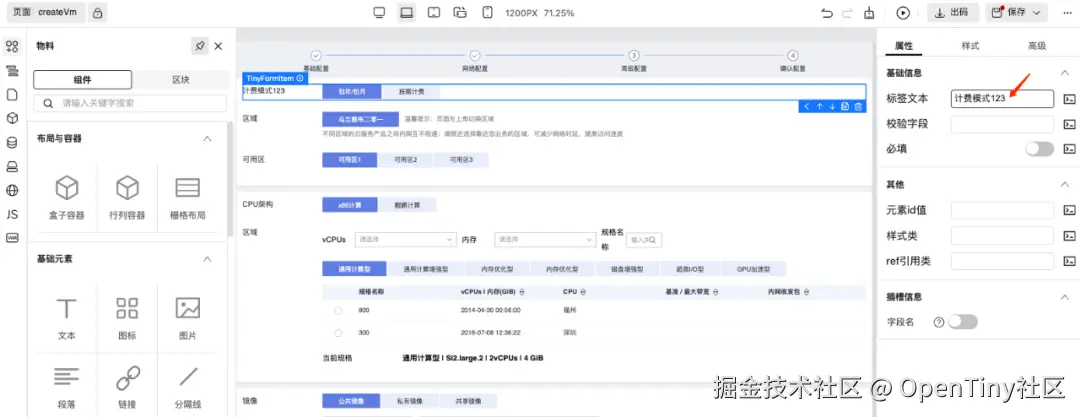Screen dimensions: 1080x417
Task: Move selected TinyFormItem up
Action: click(820, 106)
